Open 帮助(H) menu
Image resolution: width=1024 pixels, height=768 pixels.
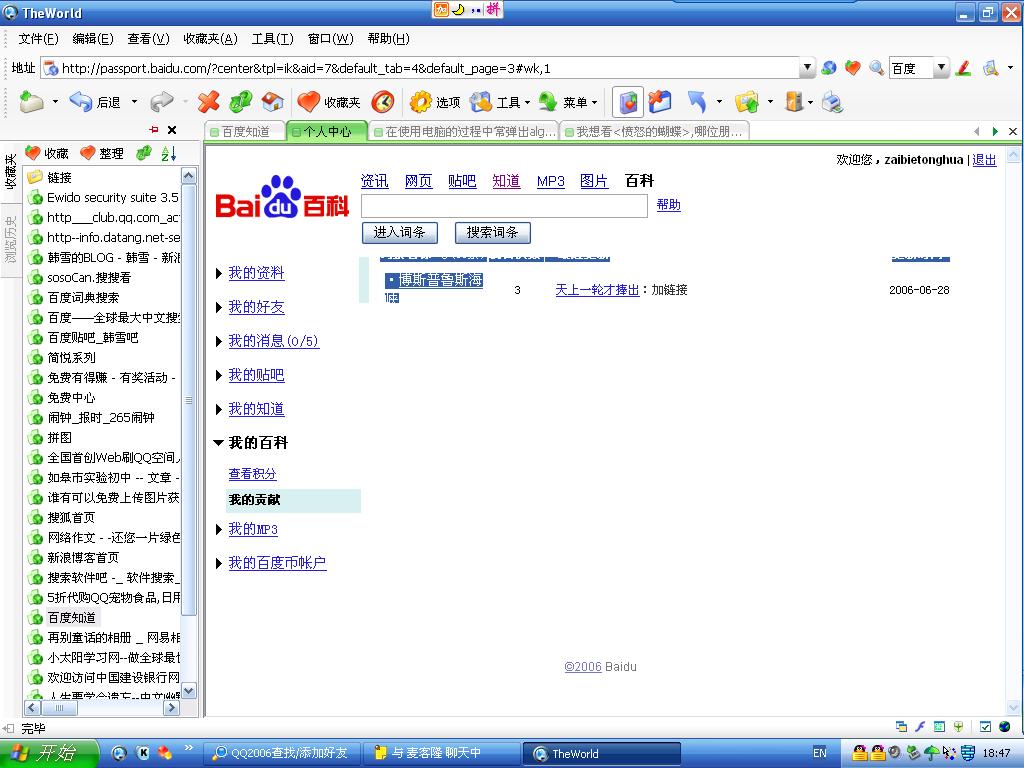coord(389,39)
